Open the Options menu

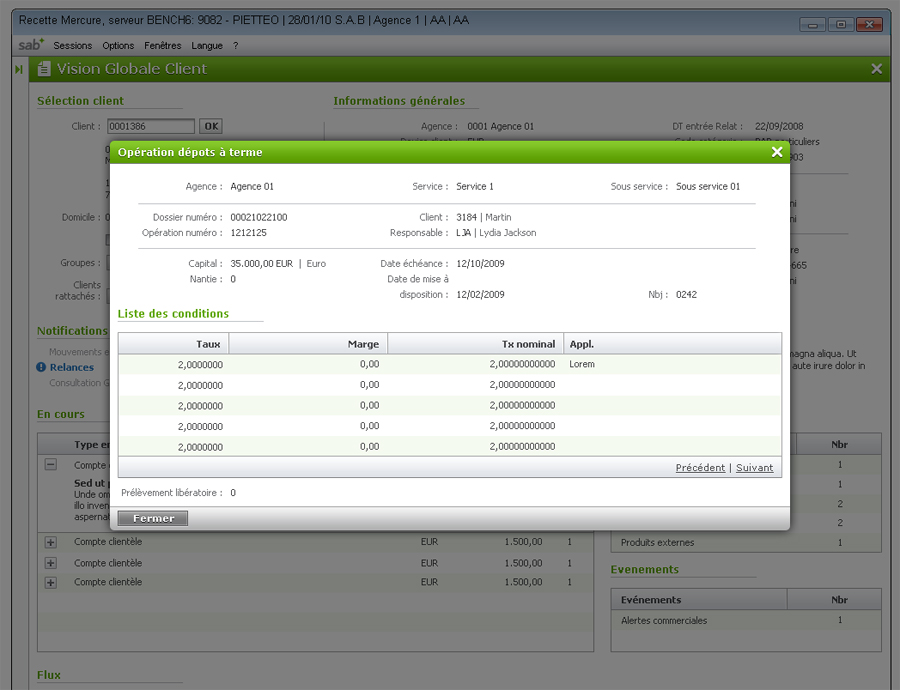tap(118, 46)
